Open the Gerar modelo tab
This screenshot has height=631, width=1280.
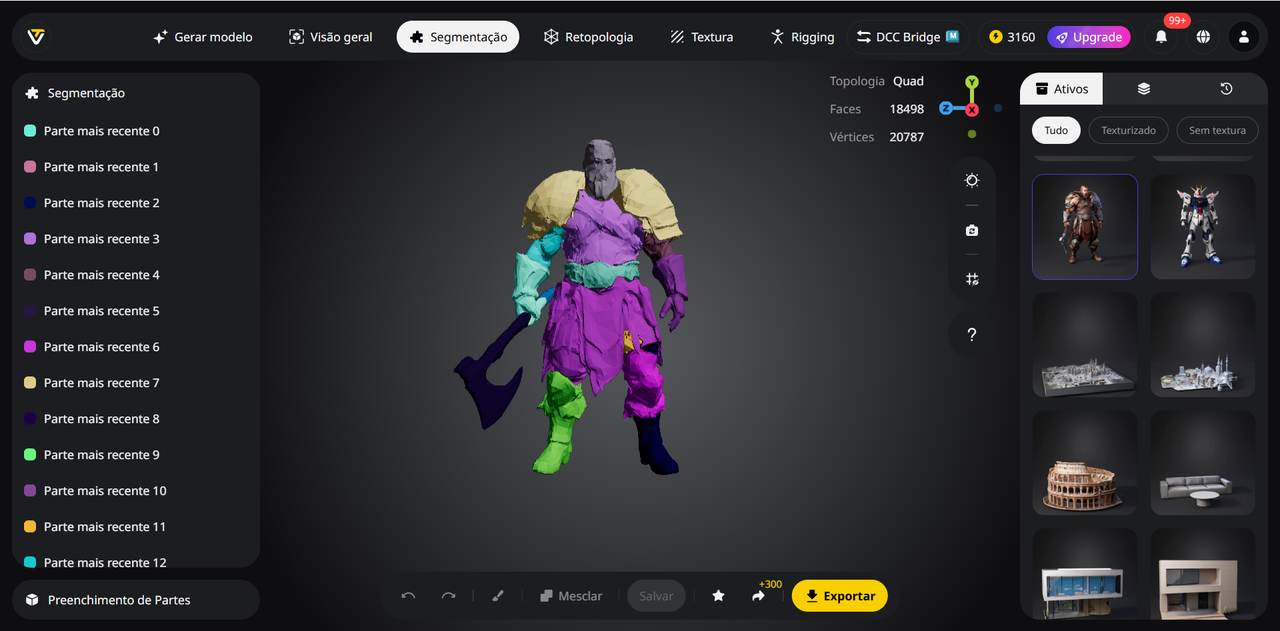[x=202, y=37]
